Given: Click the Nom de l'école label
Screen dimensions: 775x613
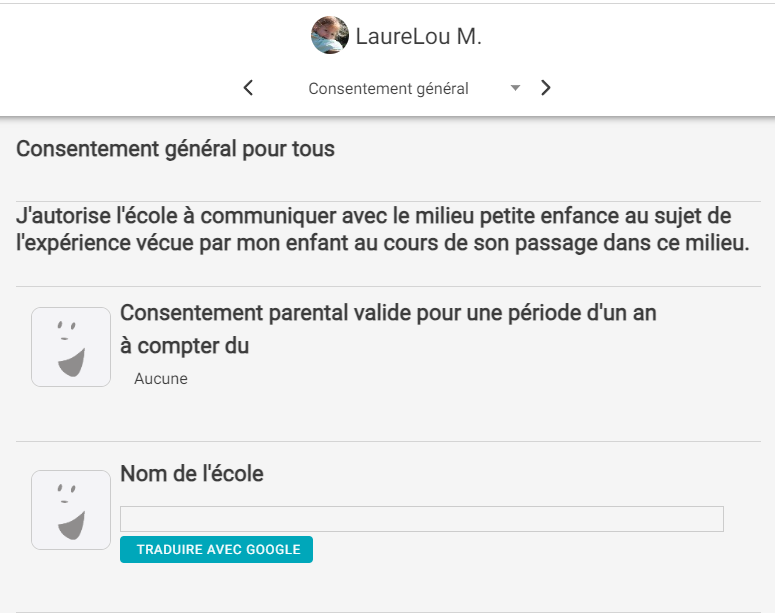Looking at the screenshot, I should (x=192, y=474).
